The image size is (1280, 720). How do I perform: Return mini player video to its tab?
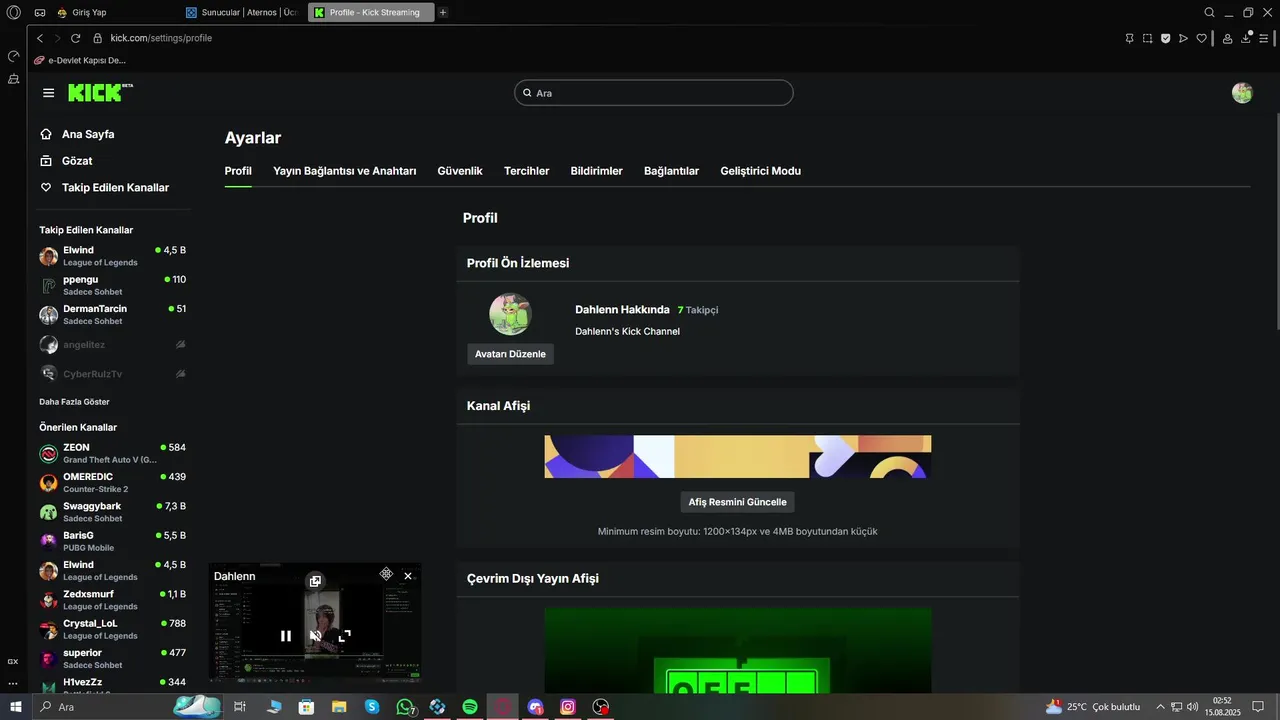coord(315,581)
